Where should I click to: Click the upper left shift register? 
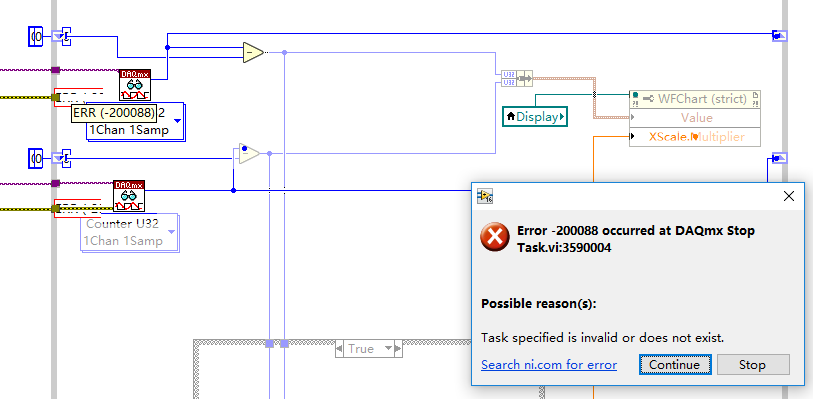tap(57, 36)
